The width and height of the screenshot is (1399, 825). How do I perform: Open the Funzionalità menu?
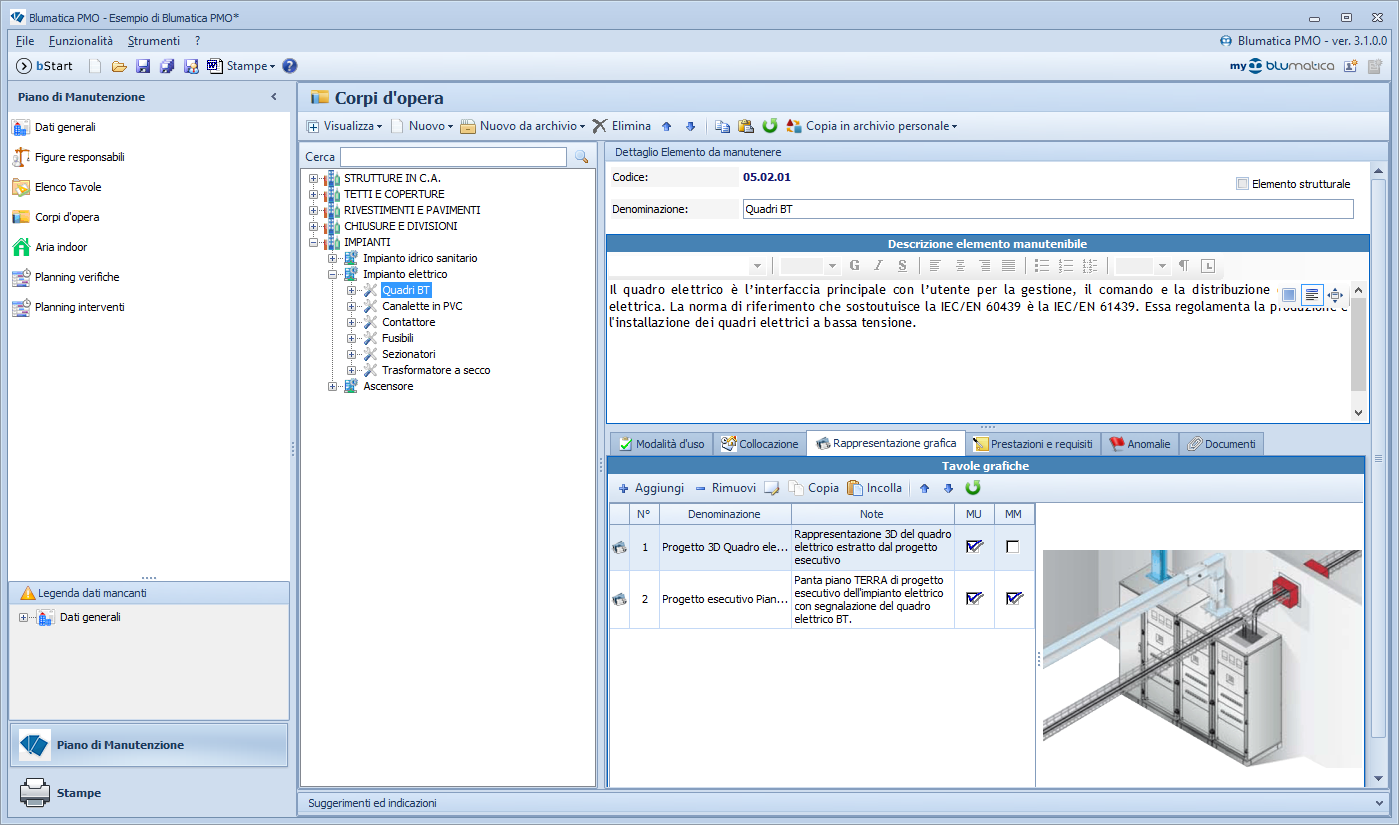pyautogui.click(x=81, y=41)
